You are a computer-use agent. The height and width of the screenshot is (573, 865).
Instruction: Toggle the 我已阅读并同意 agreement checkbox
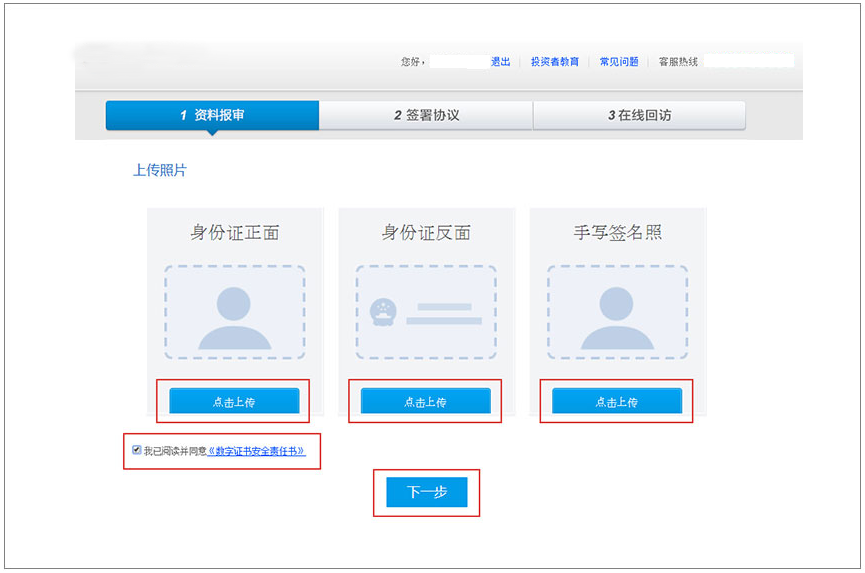click(136, 450)
